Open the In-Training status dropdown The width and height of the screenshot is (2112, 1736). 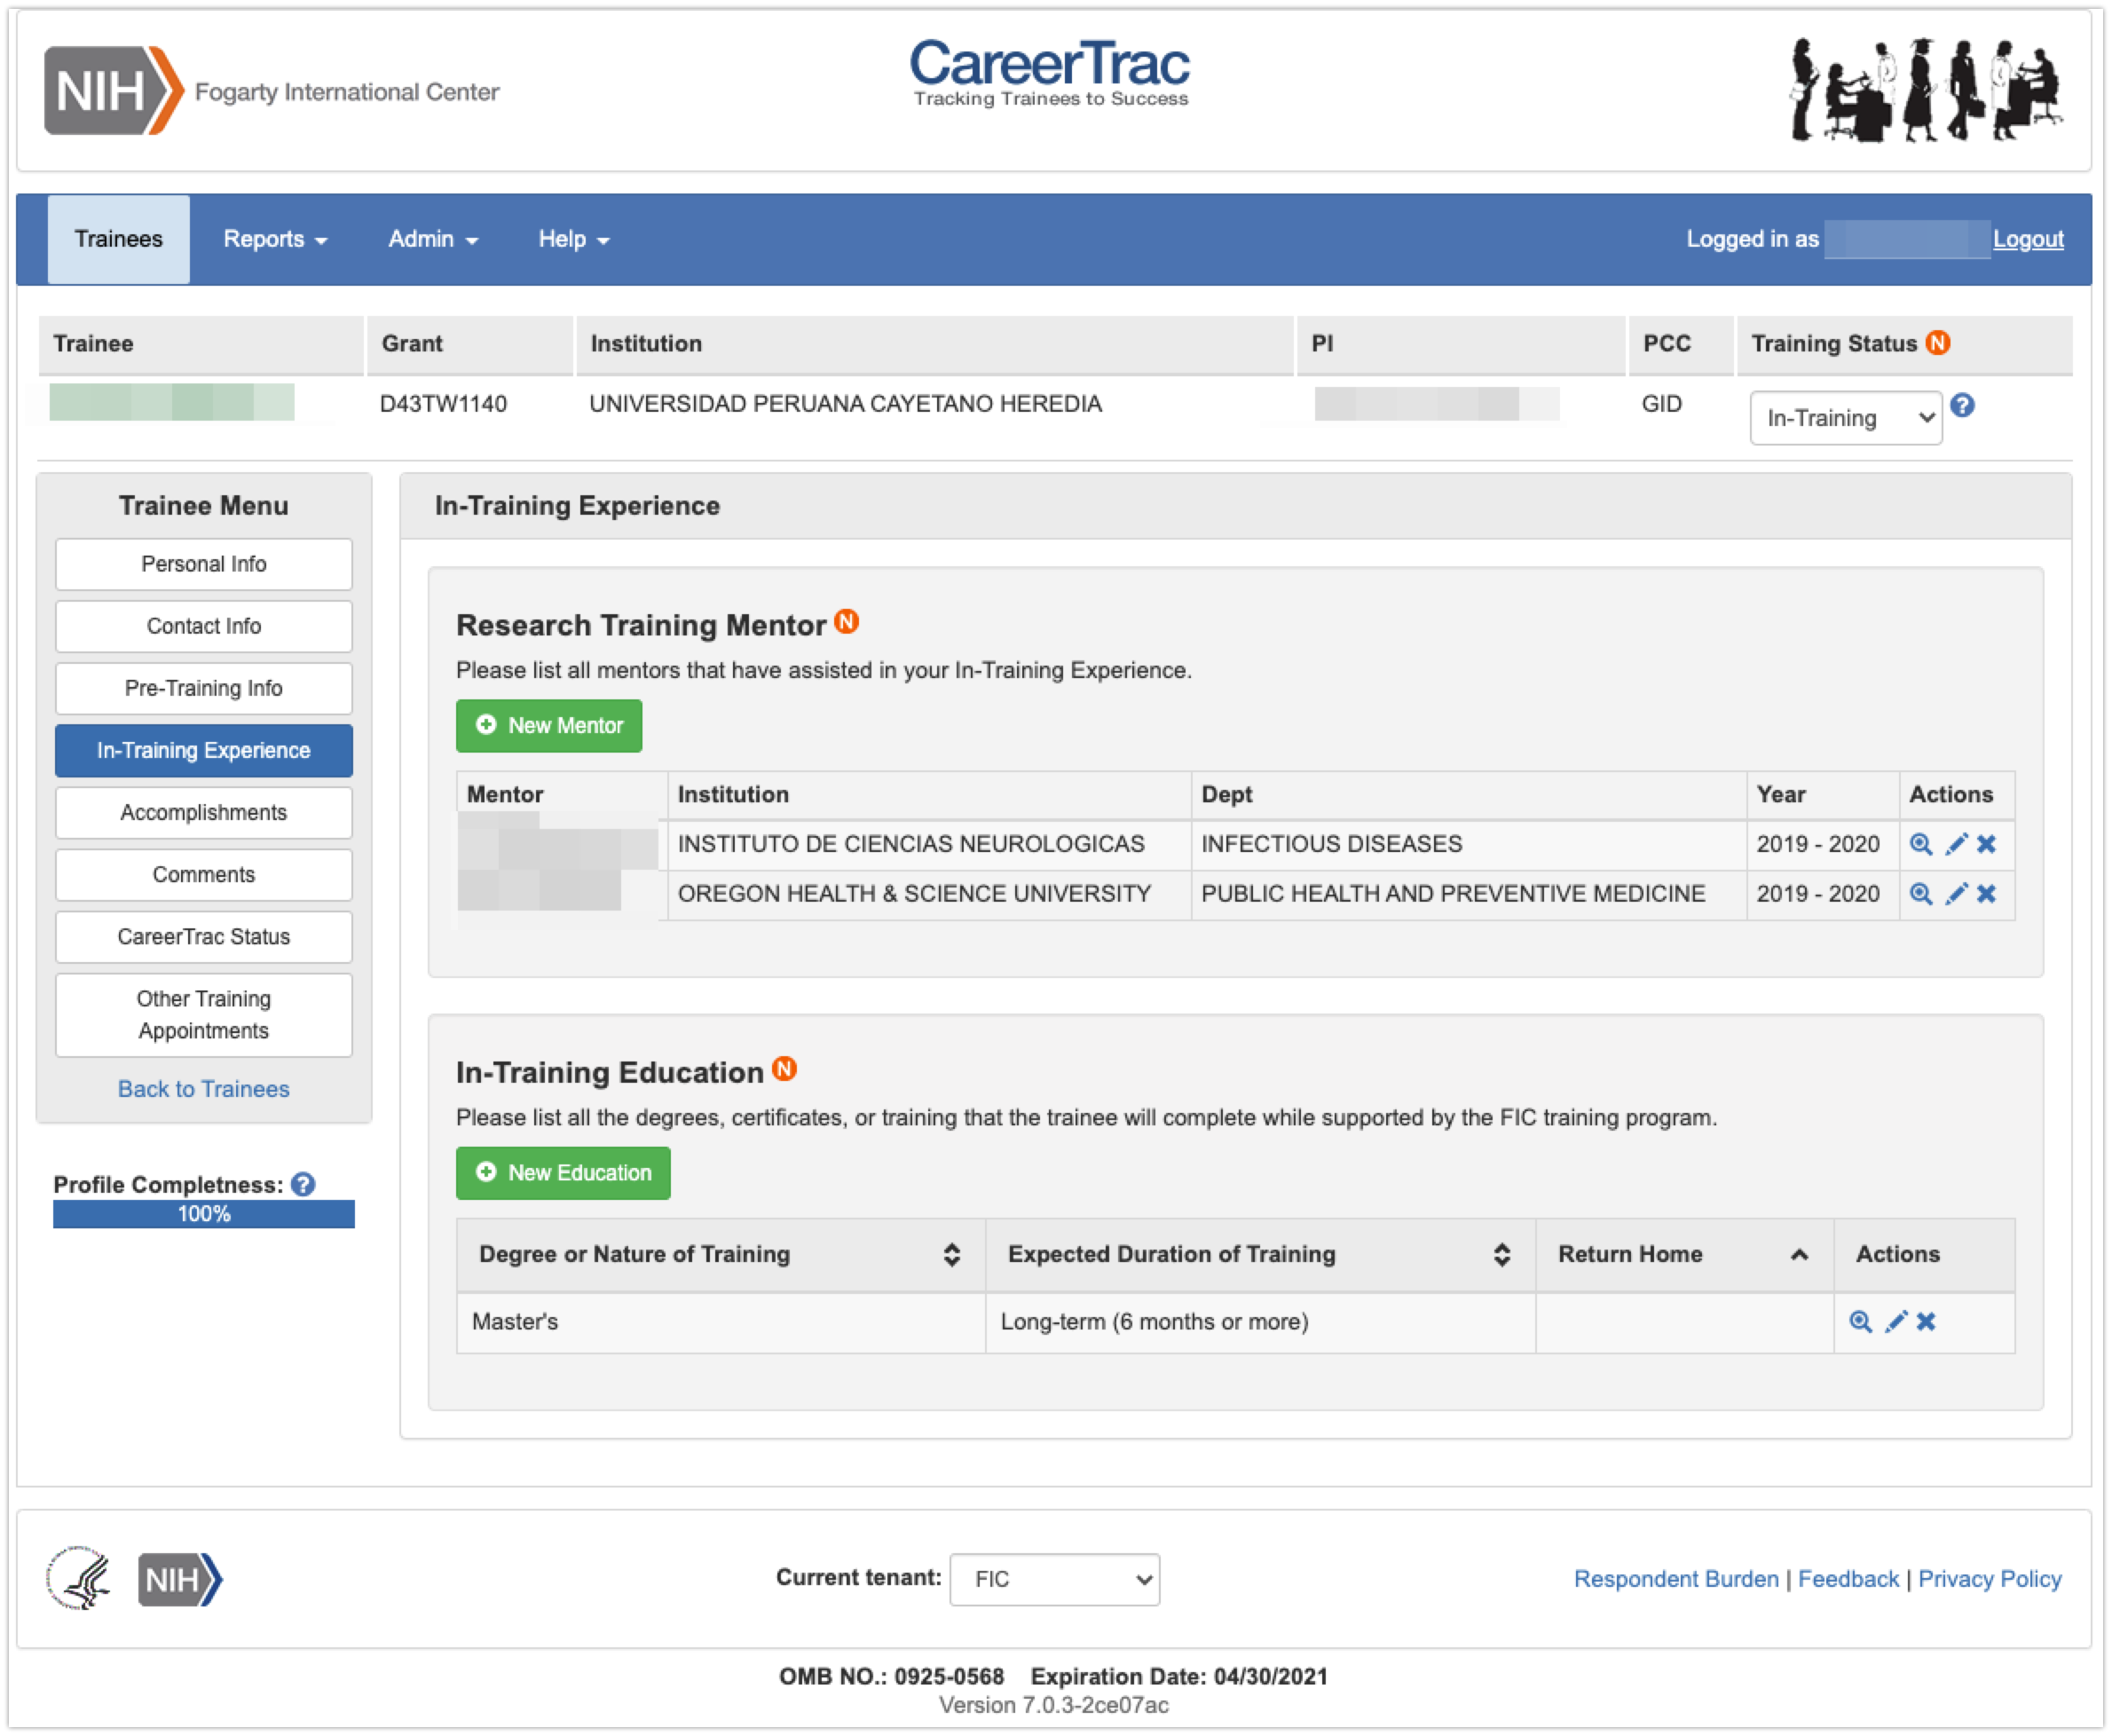tap(1845, 418)
